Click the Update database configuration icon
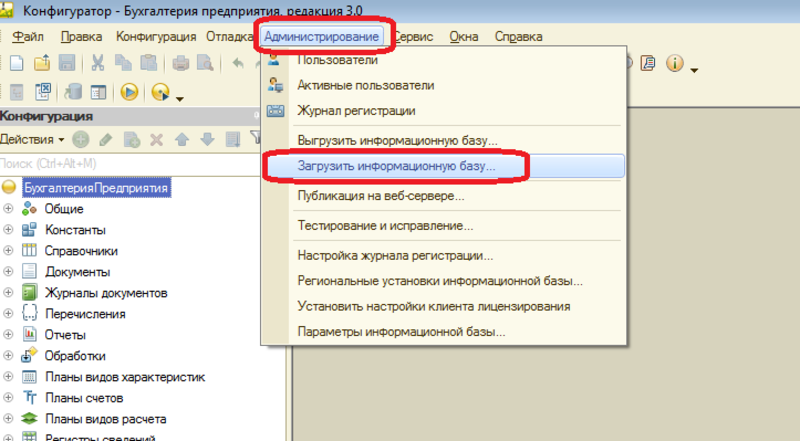This screenshot has height=441, width=800. 73,92
